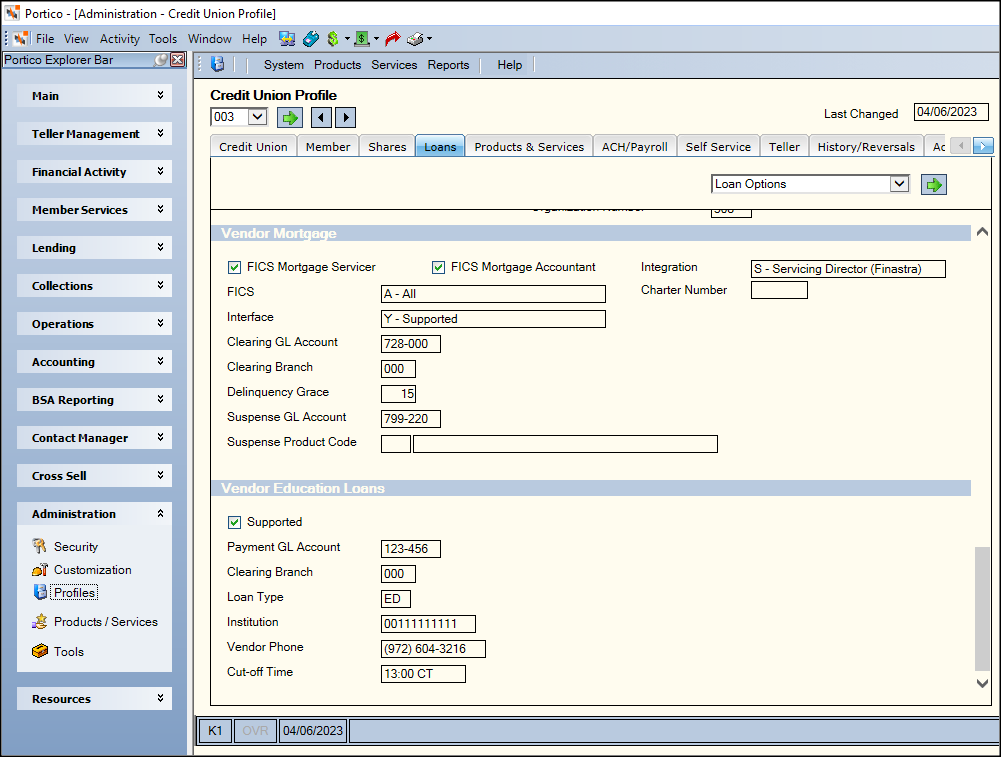1001x757 pixels.
Task: Click the blue card reader toolbar icon
Action: pos(311,39)
